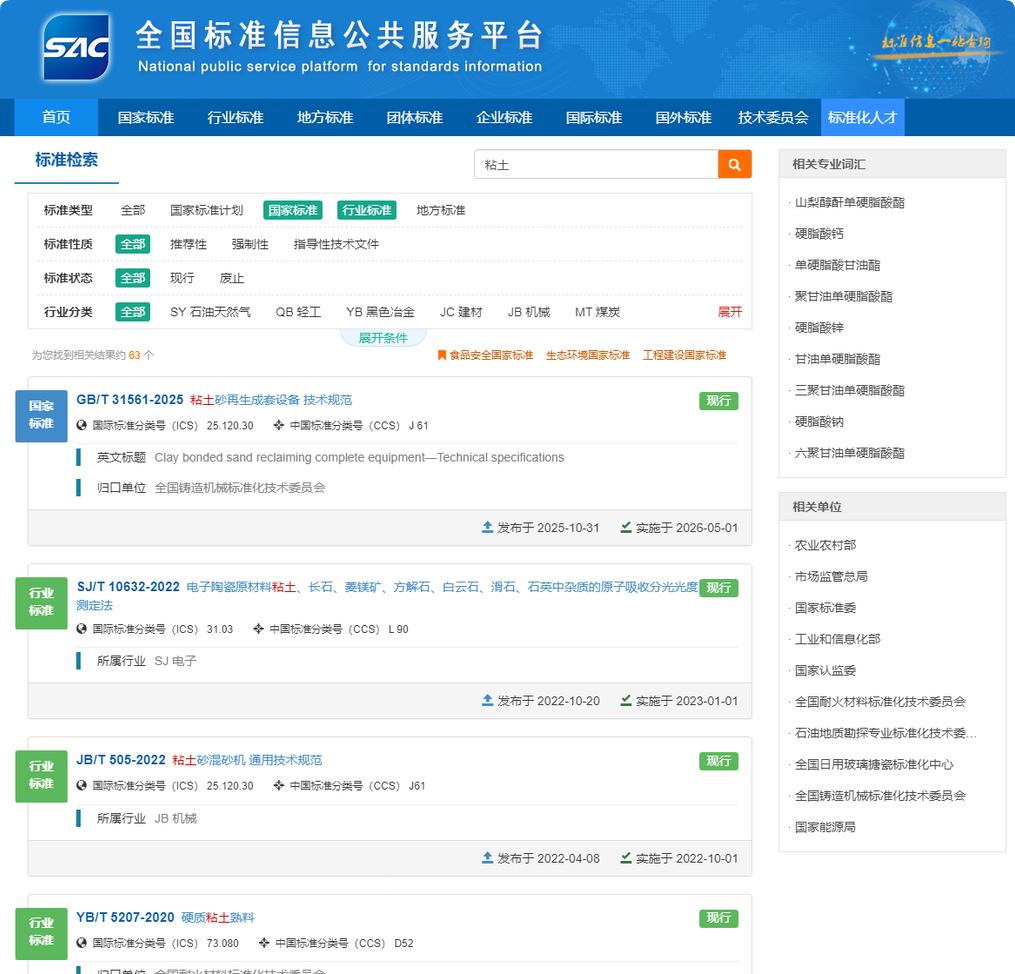Open GB/T 31561-2025 standard title link
Viewport: 1015px width, 974px height.
pyautogui.click(x=214, y=400)
